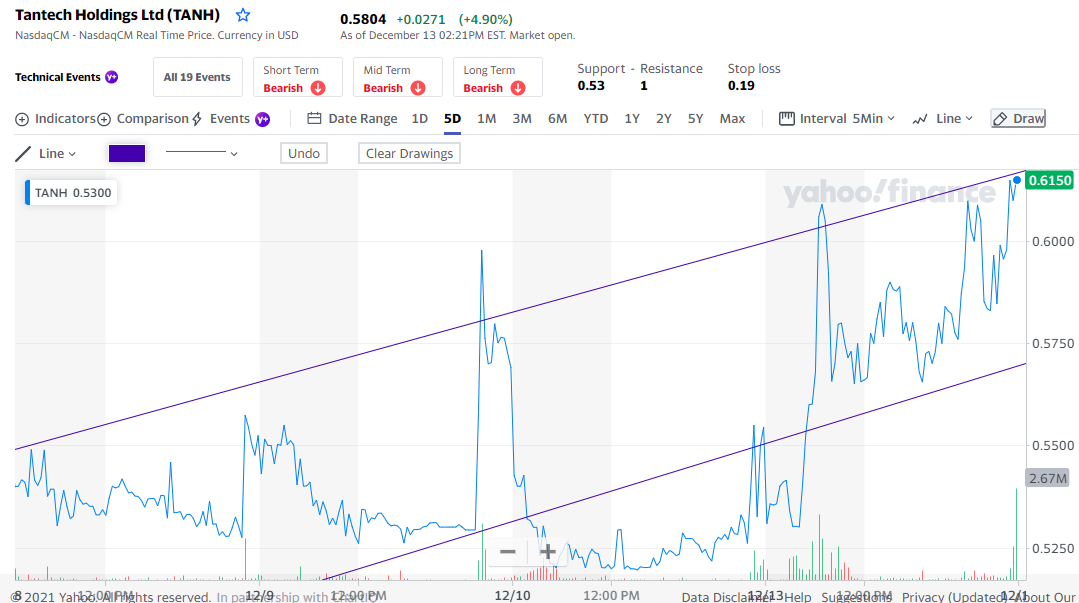Open the Date Range calendar picker

point(352,118)
